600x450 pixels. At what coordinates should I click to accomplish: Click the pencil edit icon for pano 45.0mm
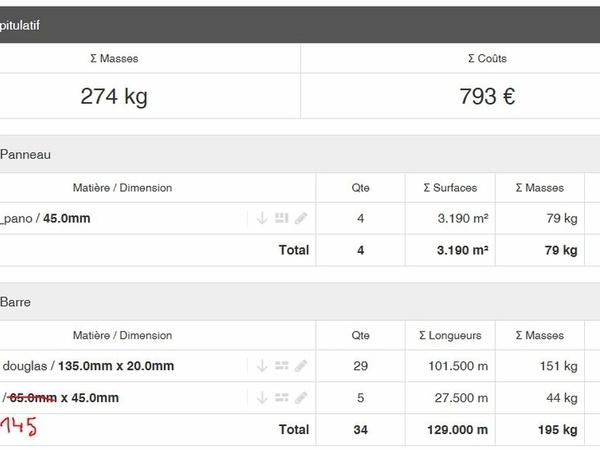click(x=301, y=218)
